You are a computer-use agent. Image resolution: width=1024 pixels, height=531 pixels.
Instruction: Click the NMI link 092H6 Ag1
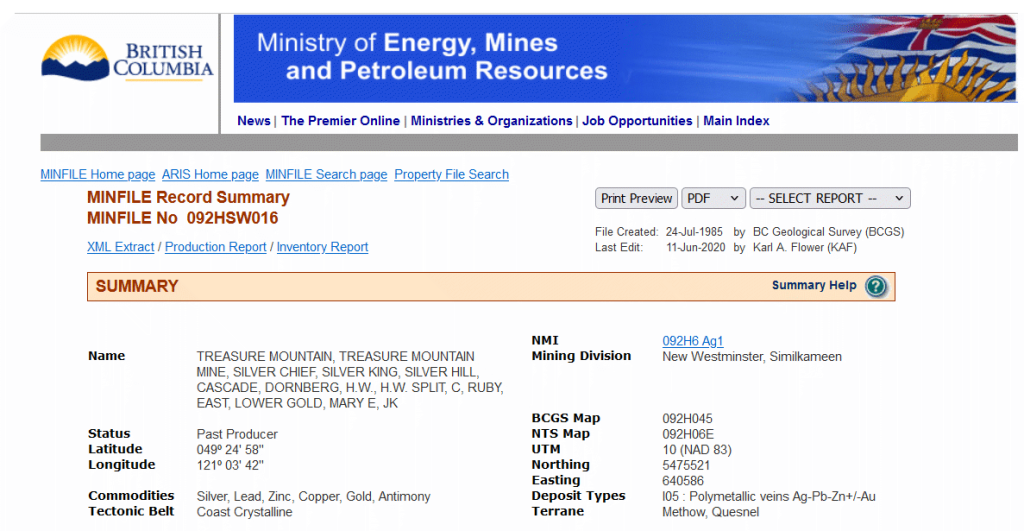tap(692, 341)
